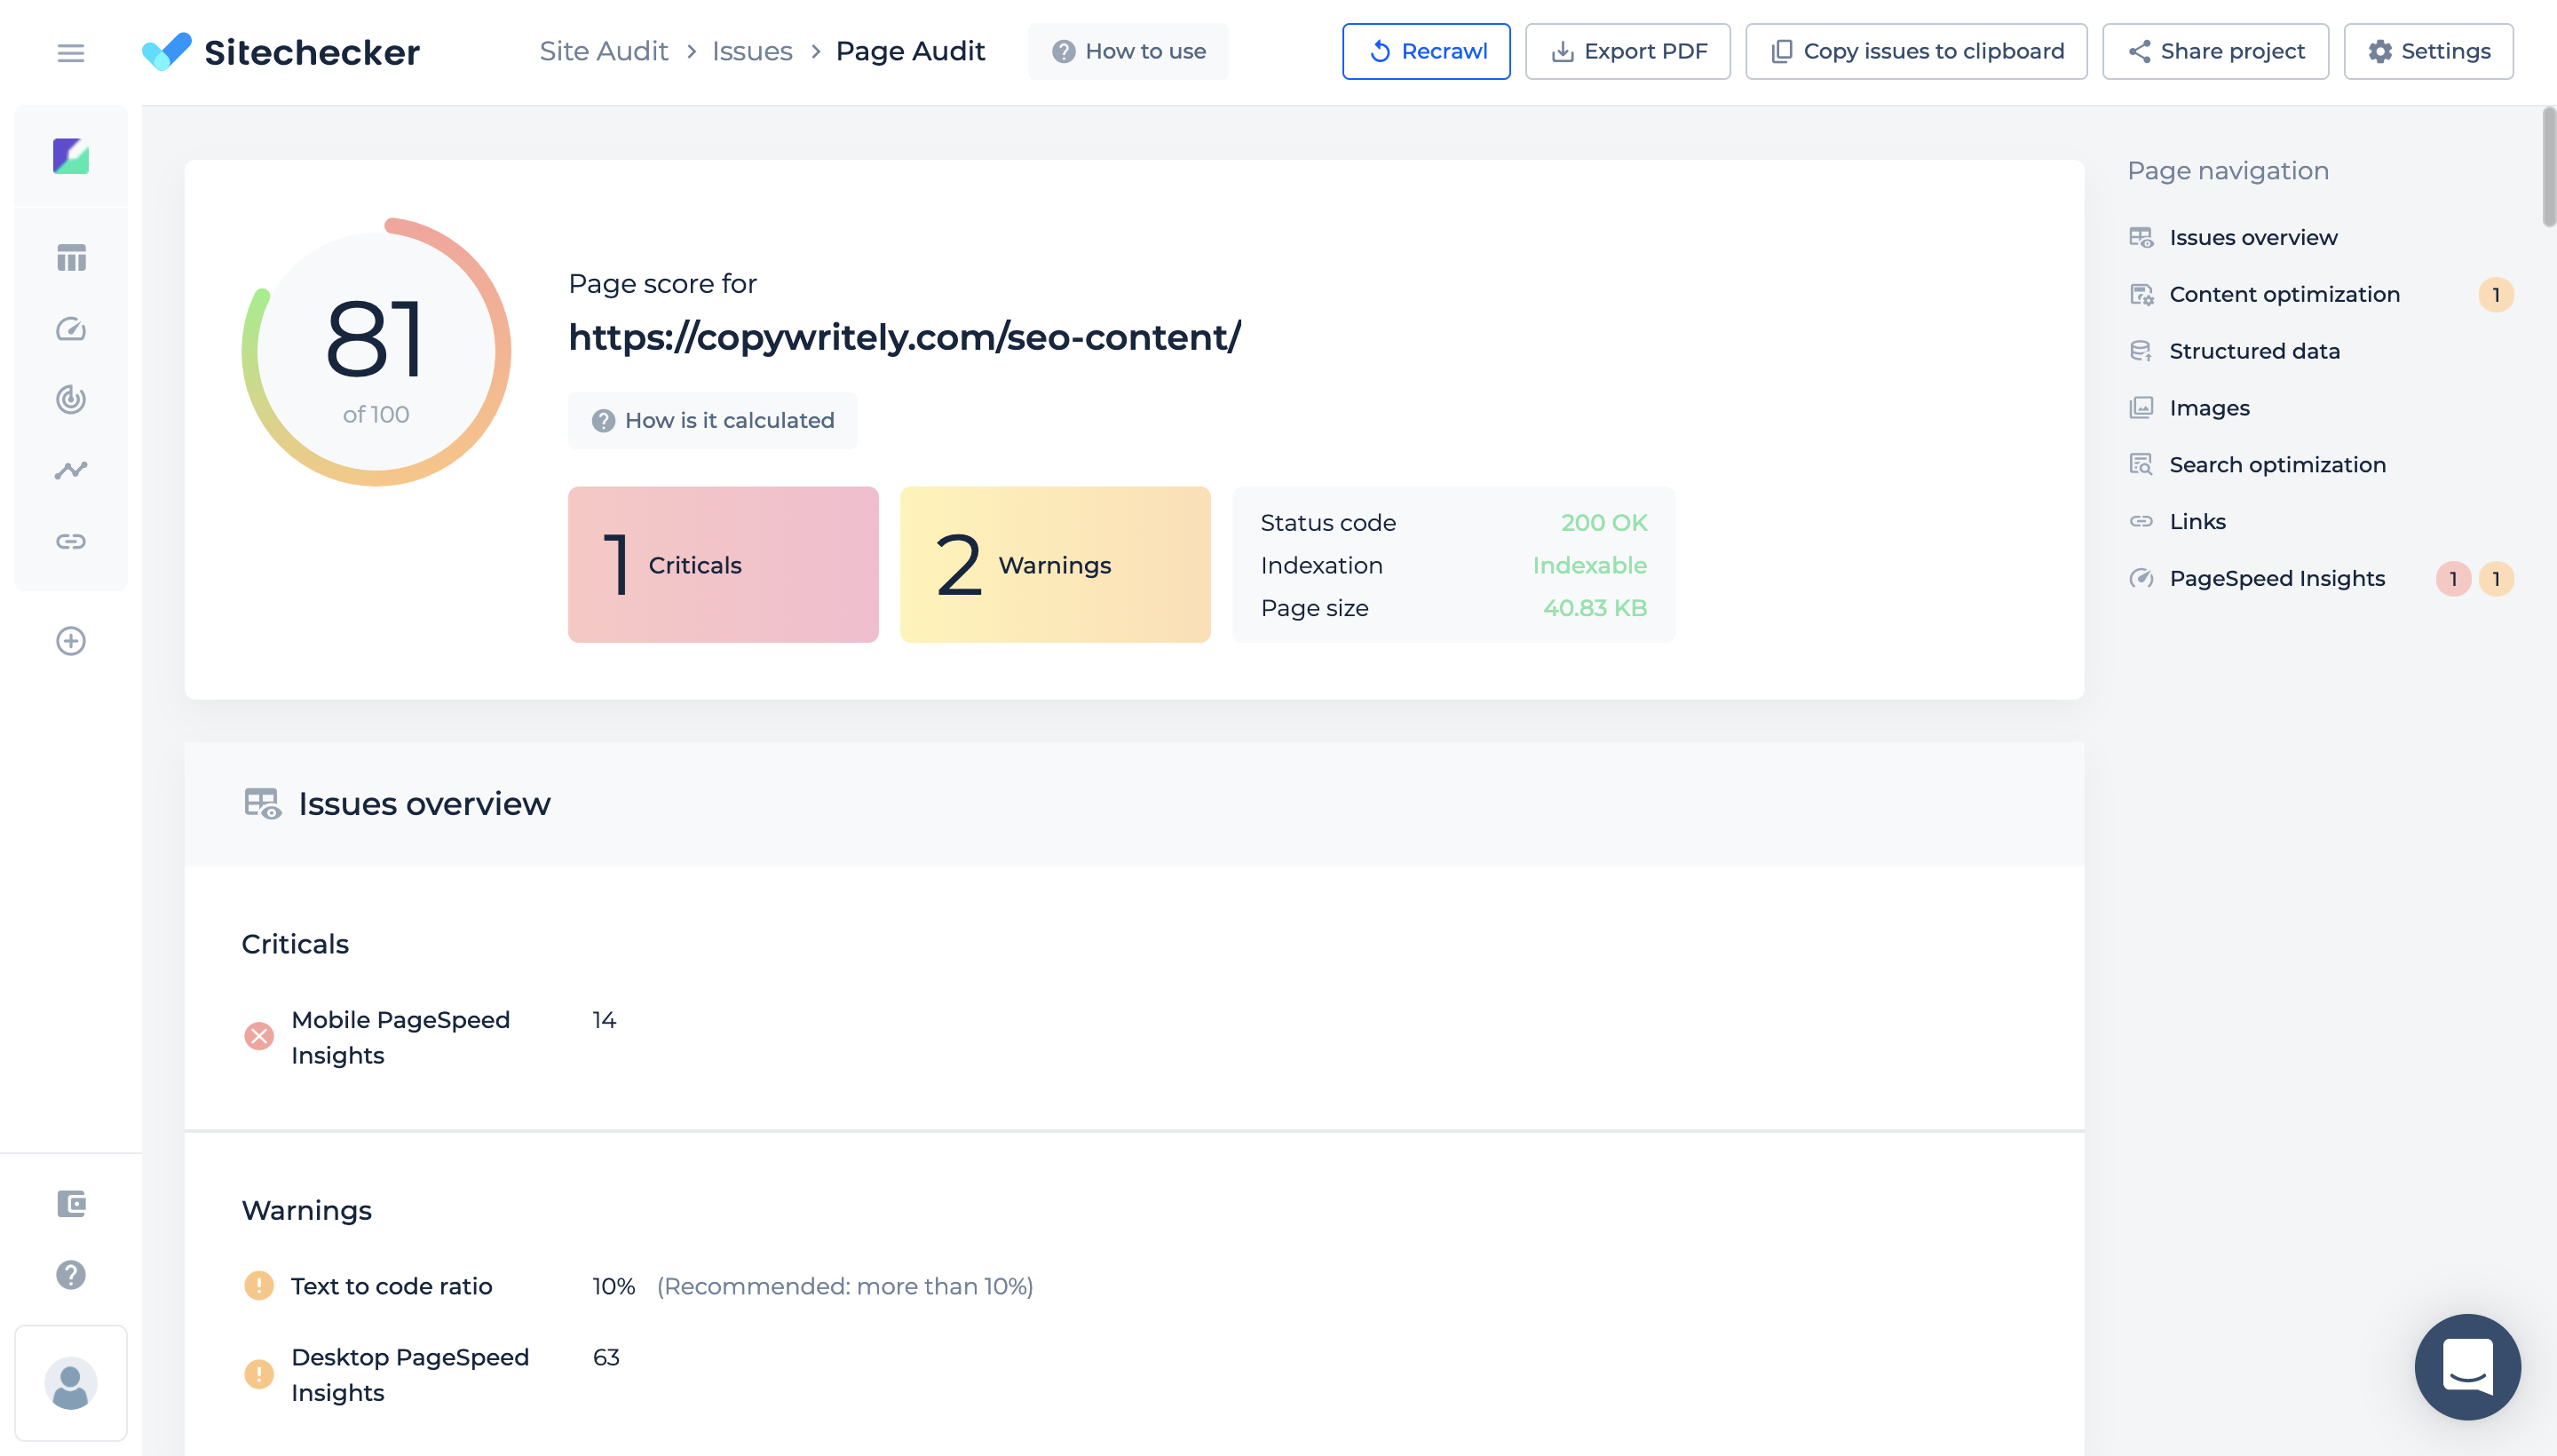This screenshot has width=2557, height=1456.
Task: Go to Site Audit breadcrumb
Action: click(603, 51)
